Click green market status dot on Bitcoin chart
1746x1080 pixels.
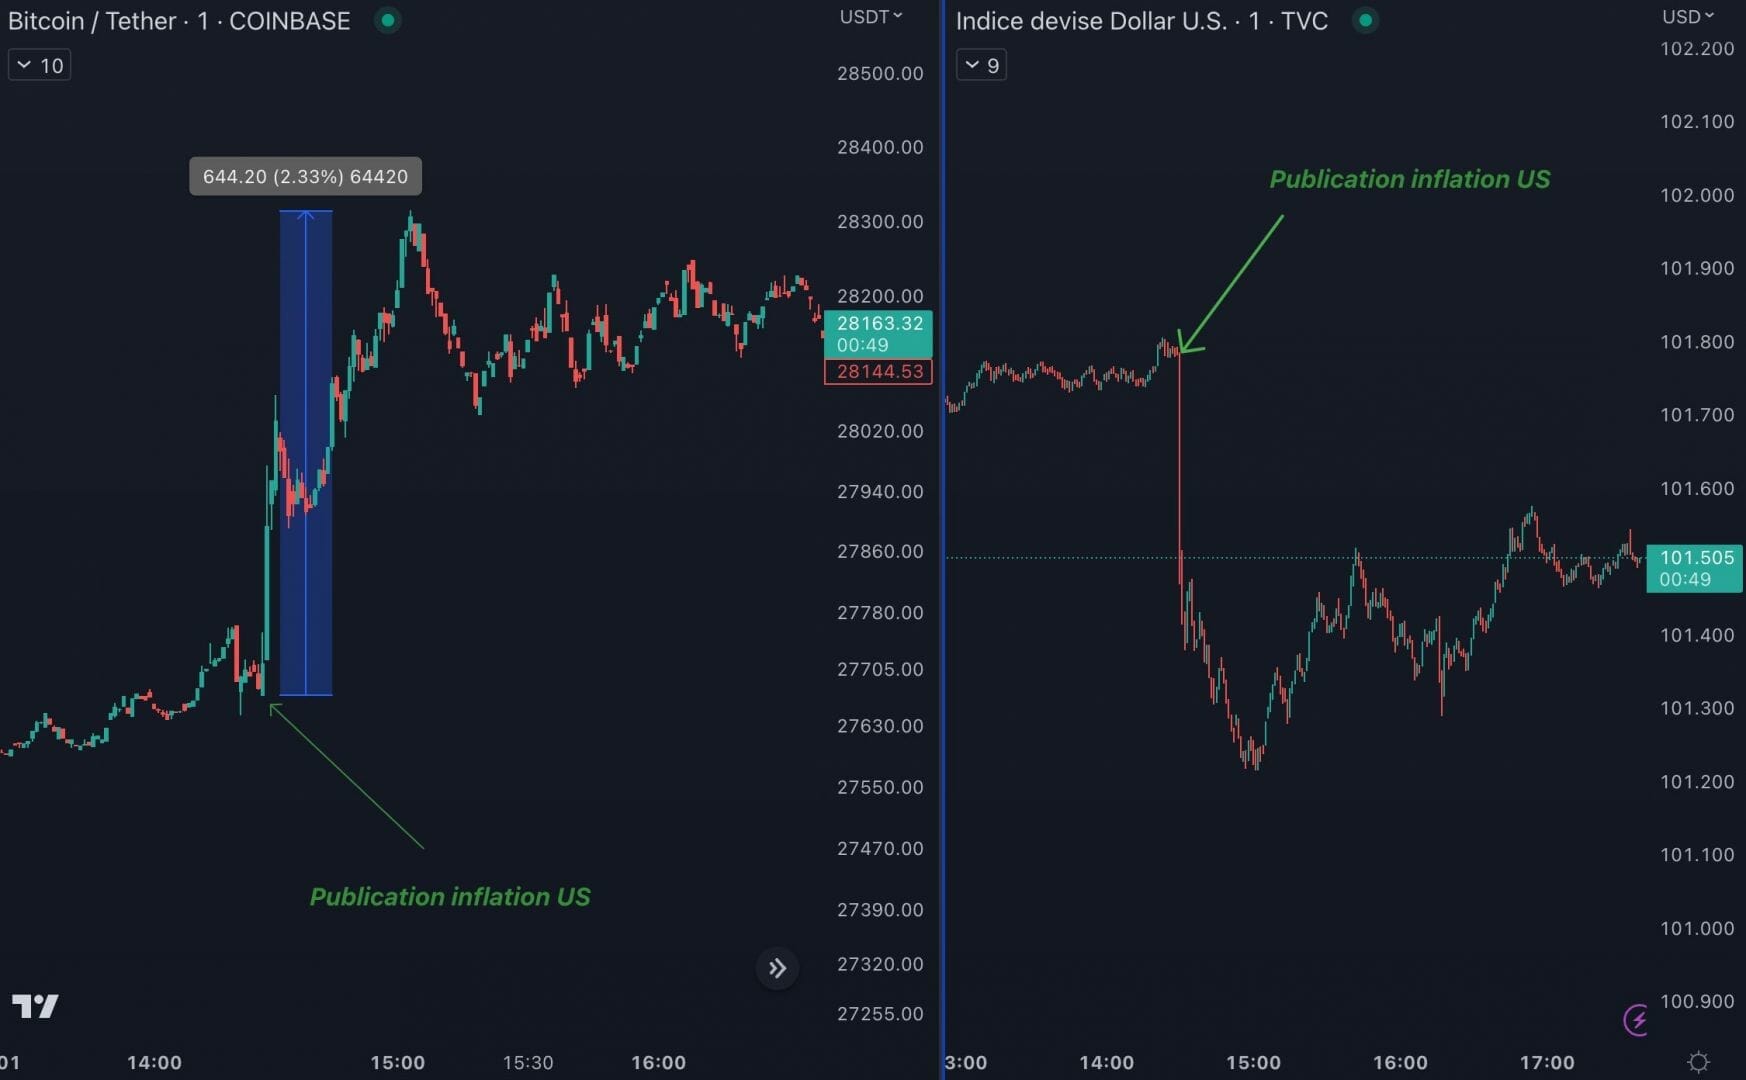click(x=387, y=21)
